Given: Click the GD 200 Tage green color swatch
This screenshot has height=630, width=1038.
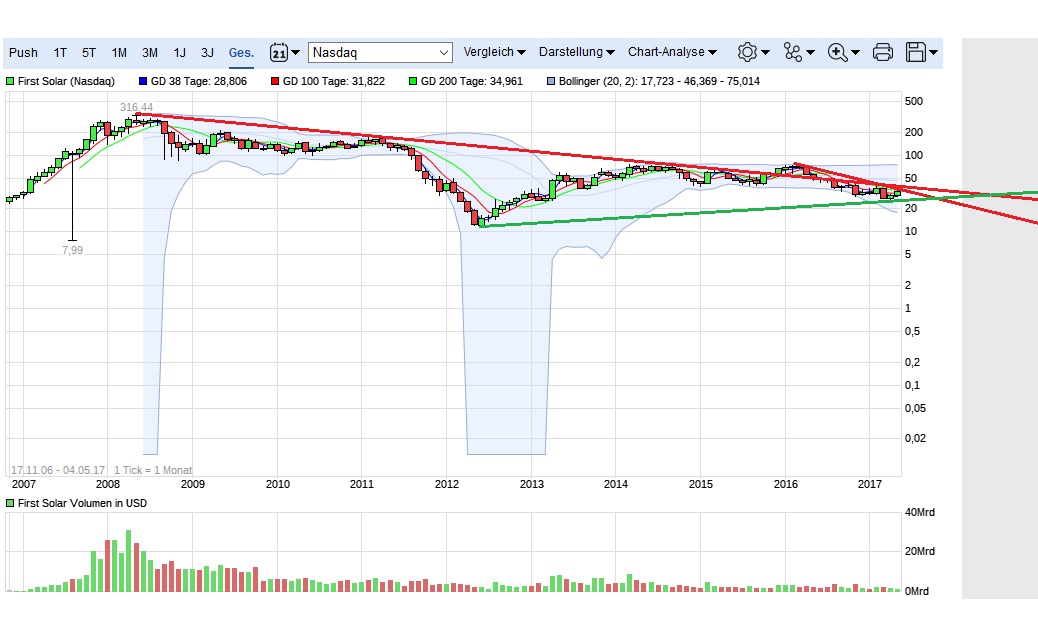Looking at the screenshot, I should coord(414,81).
